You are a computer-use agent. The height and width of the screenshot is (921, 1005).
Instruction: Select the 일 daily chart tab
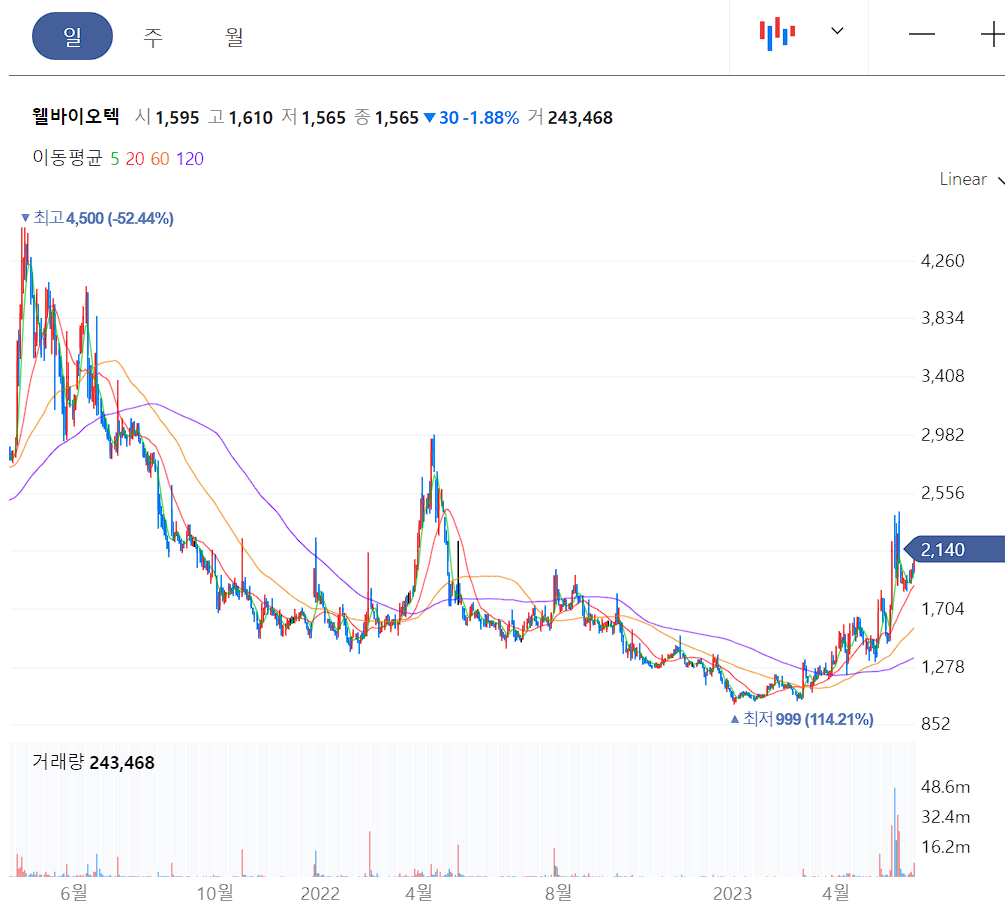point(72,34)
